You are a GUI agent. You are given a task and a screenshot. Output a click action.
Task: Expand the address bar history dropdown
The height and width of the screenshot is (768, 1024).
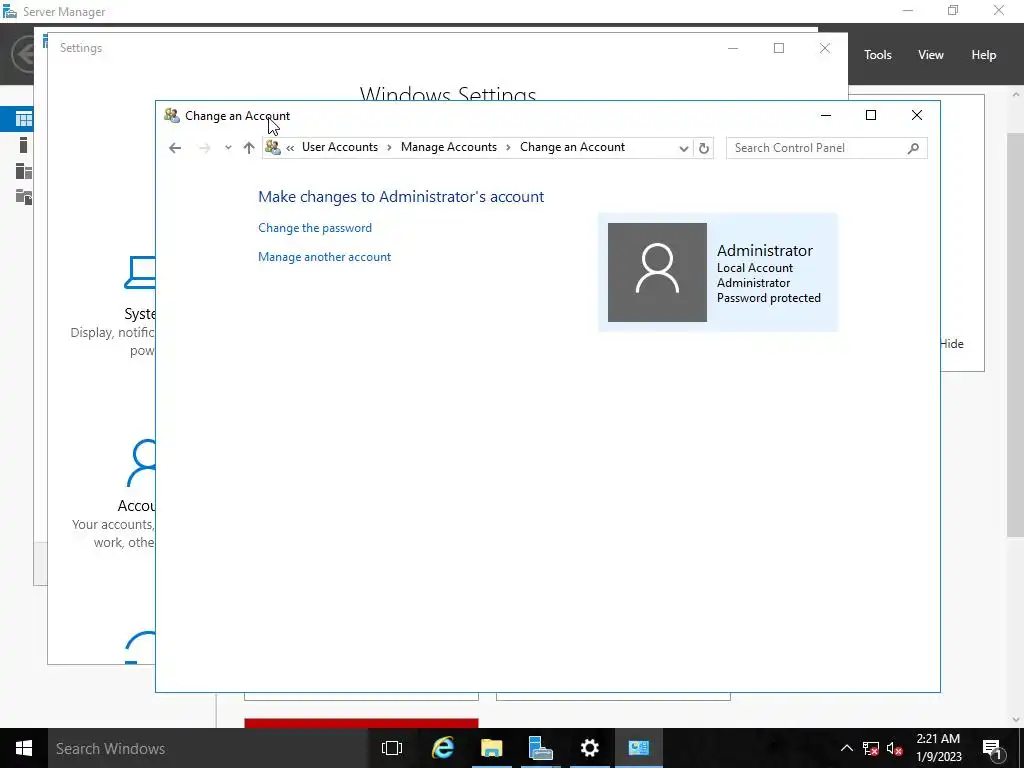pyautogui.click(x=683, y=148)
